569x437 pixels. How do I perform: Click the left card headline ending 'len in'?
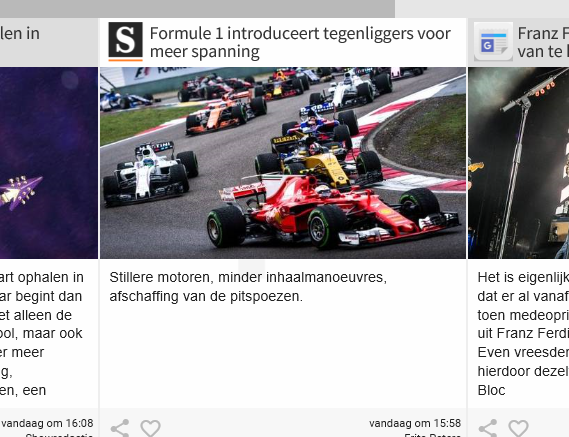coord(20,33)
